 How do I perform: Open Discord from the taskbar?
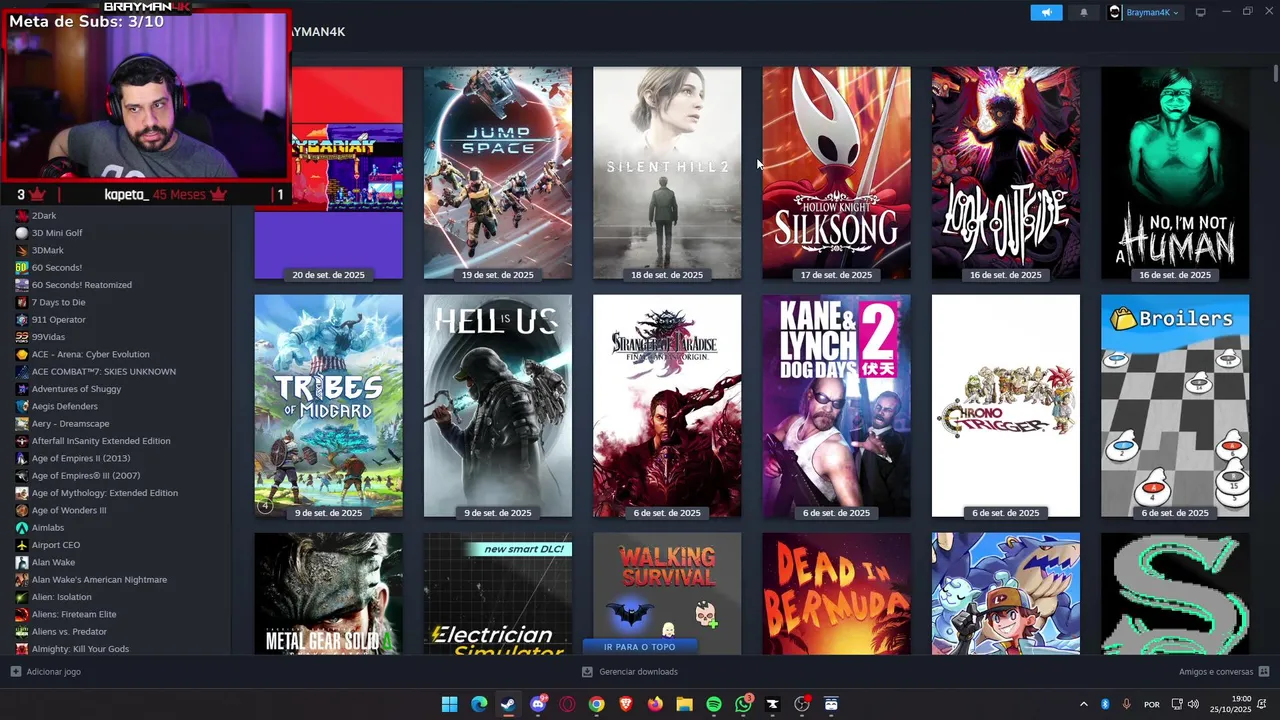coord(538,704)
